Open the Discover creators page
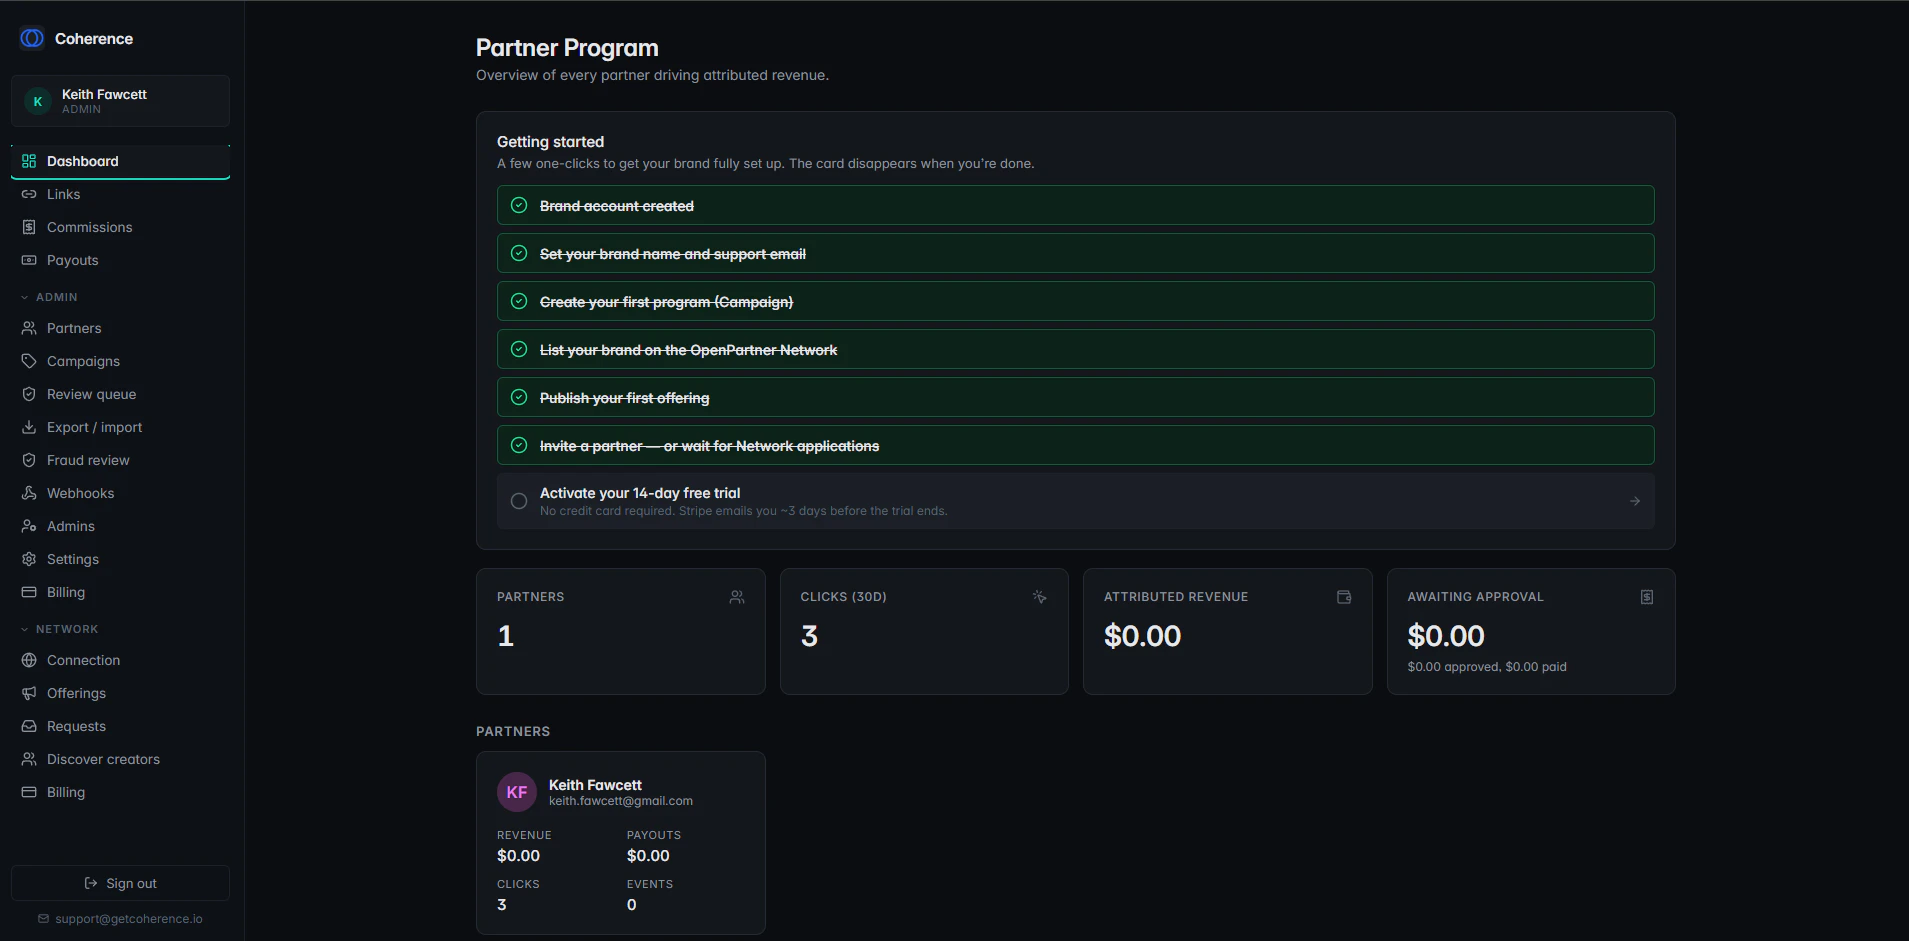Screen dimensions: 1909x941 tap(120, 759)
